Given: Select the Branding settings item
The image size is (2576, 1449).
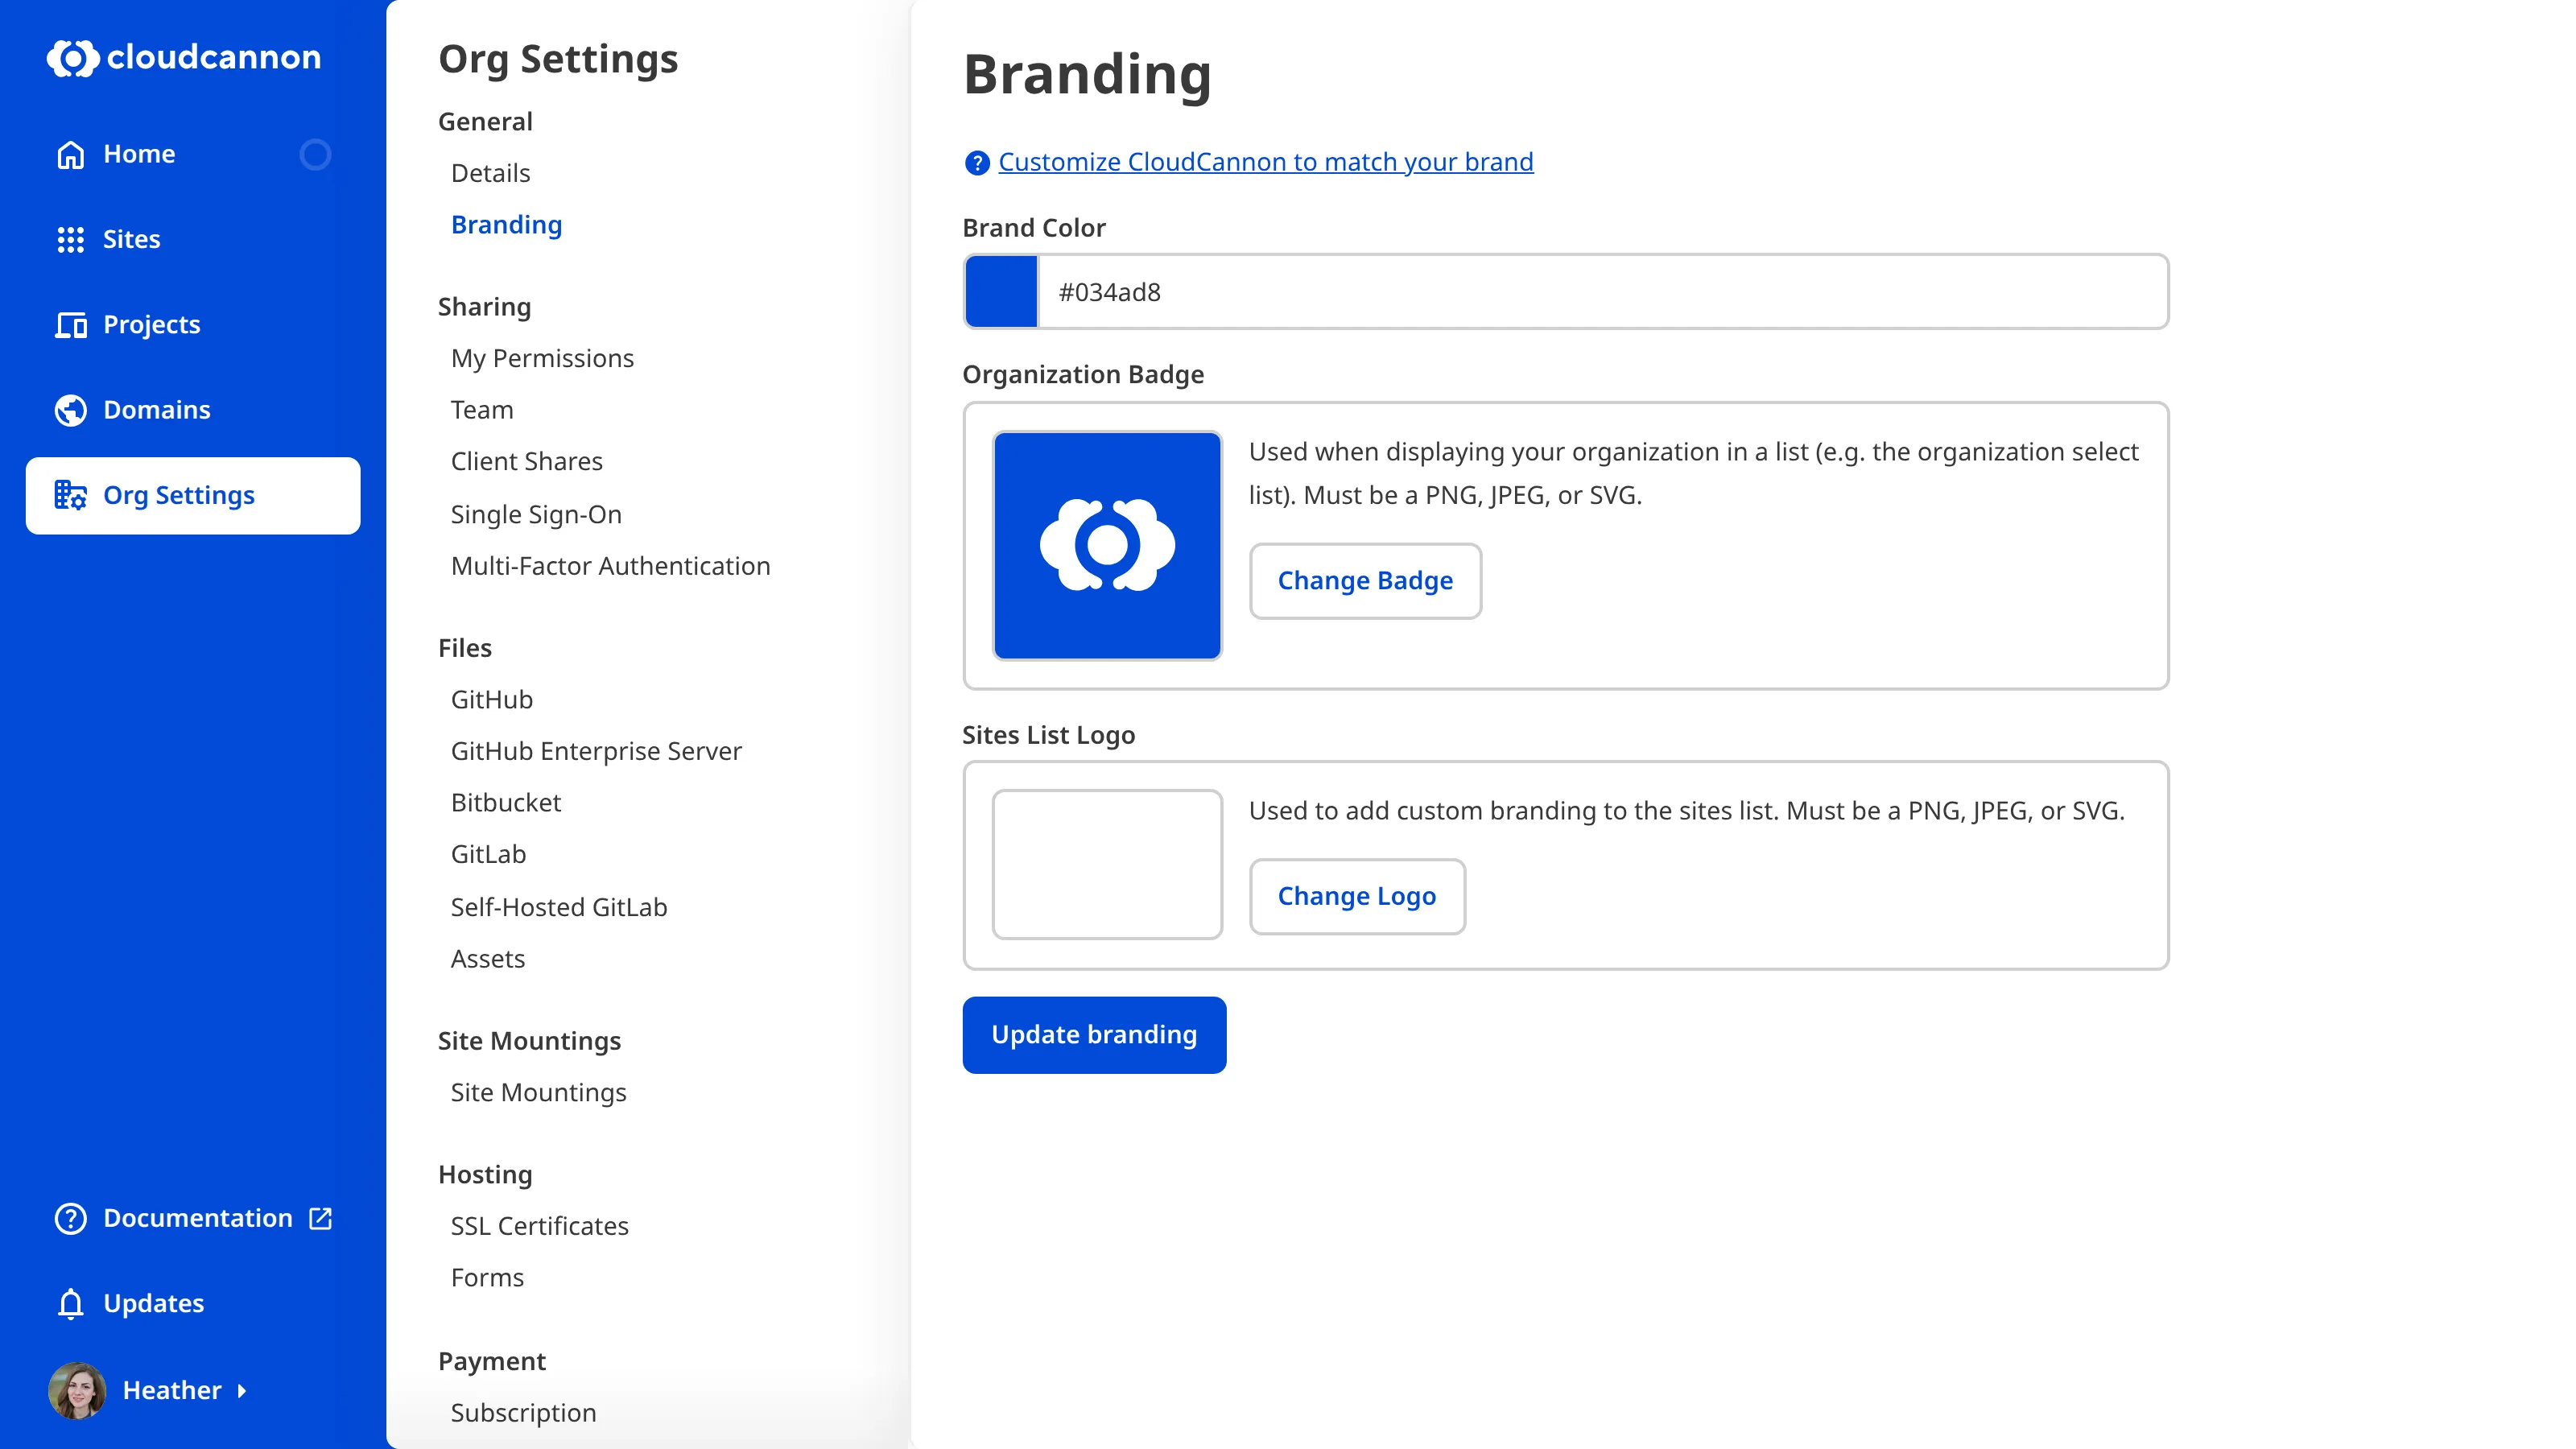Looking at the screenshot, I should pos(506,225).
